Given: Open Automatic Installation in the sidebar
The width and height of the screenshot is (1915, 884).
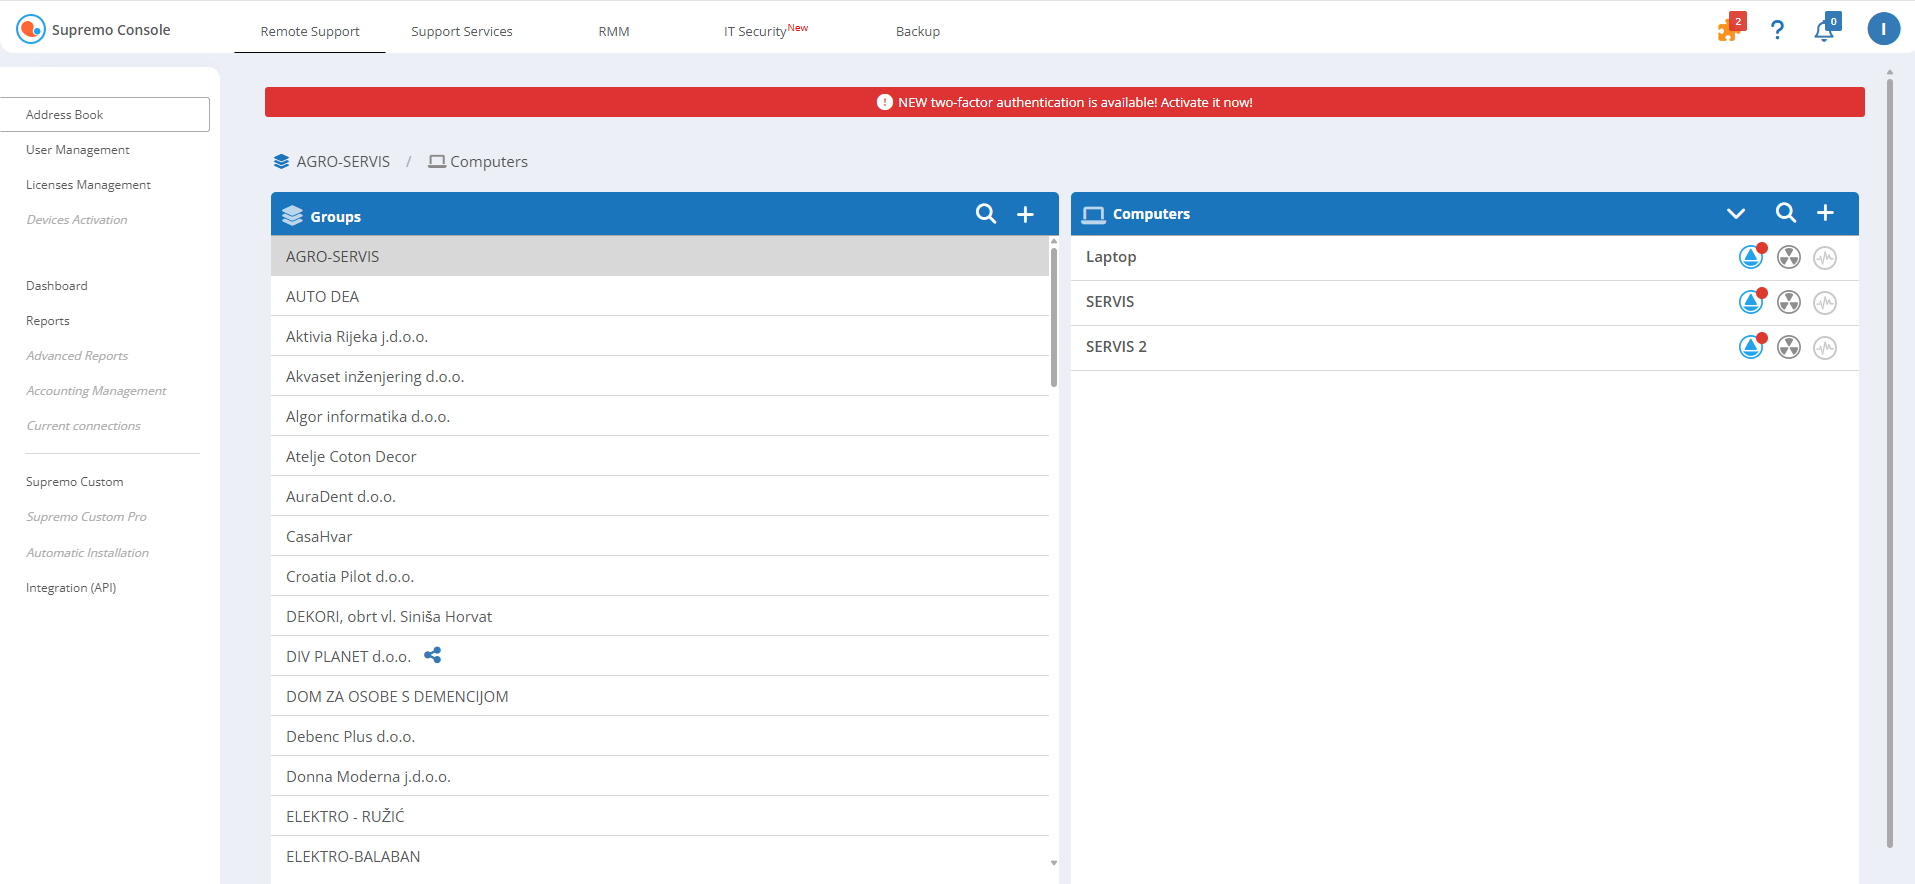Looking at the screenshot, I should tap(87, 553).
